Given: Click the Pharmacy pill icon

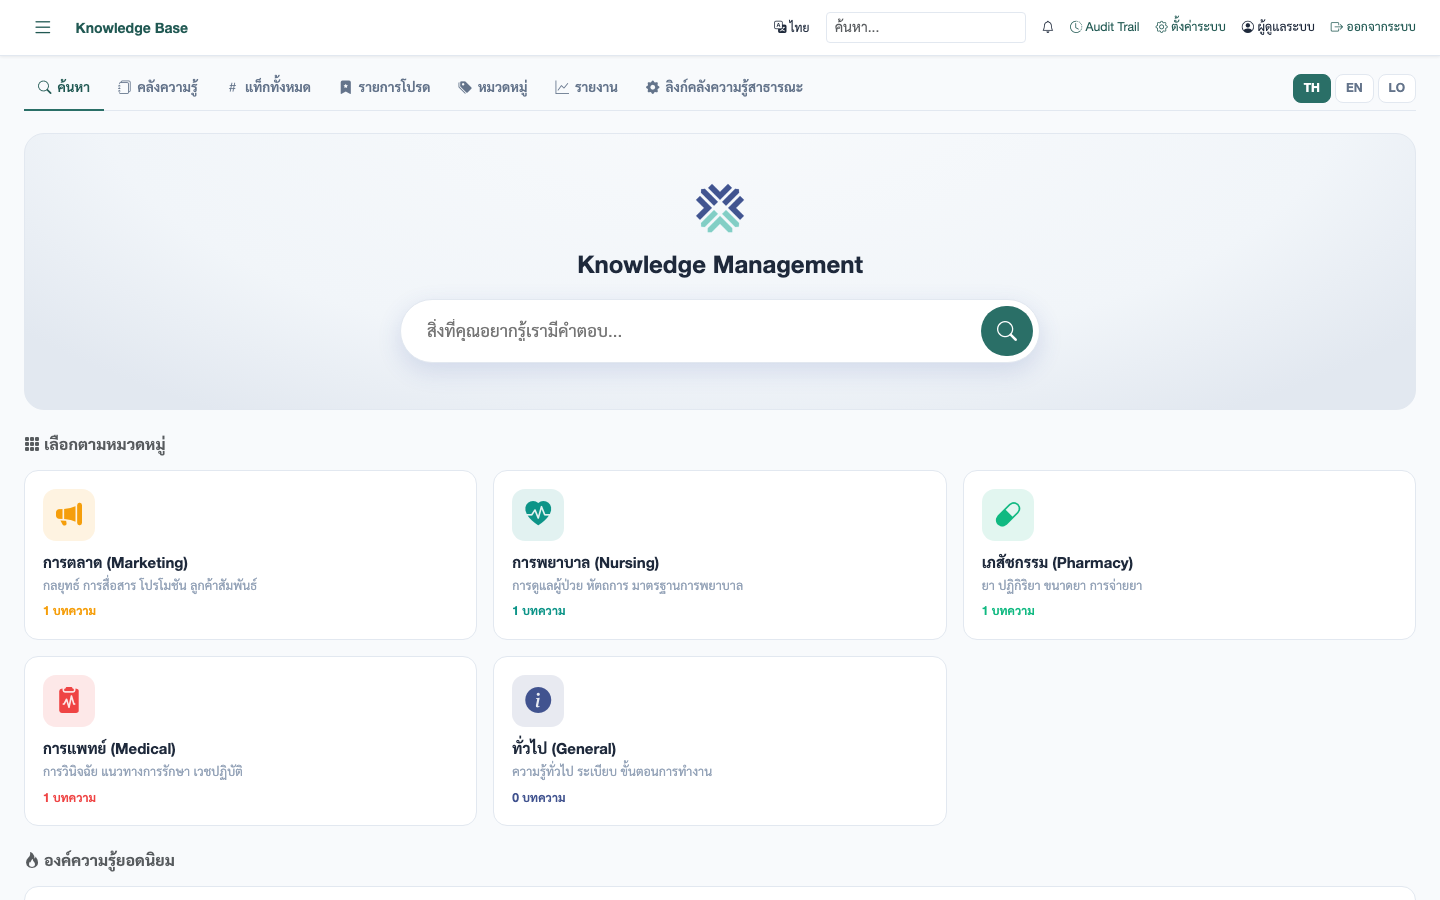Looking at the screenshot, I should 1008,515.
